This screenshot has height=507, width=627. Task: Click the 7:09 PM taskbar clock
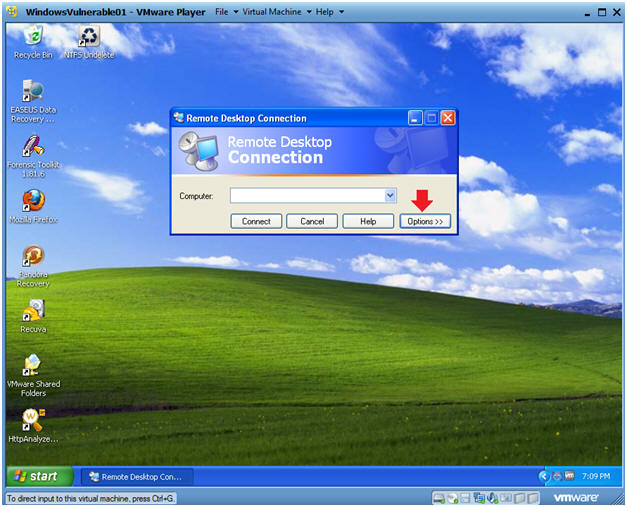[x=596, y=476]
